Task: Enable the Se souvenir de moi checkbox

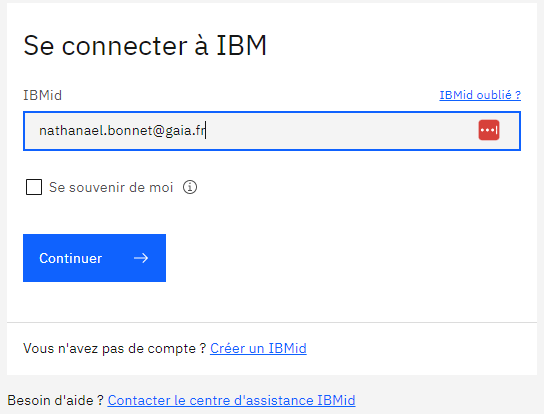Action: point(34,187)
